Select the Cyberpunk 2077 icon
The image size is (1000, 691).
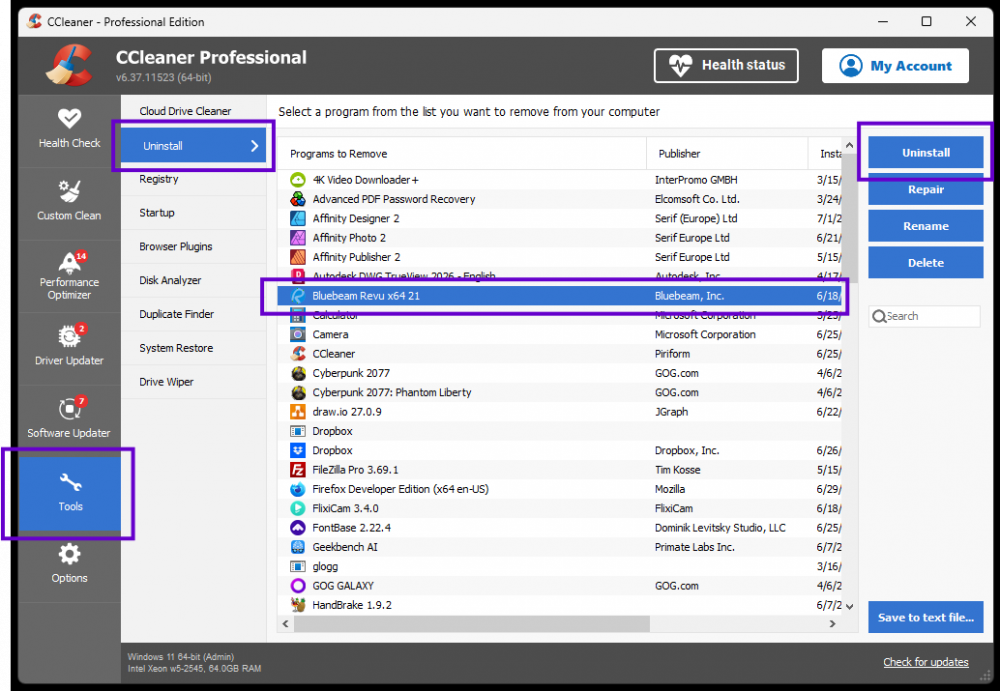298,373
